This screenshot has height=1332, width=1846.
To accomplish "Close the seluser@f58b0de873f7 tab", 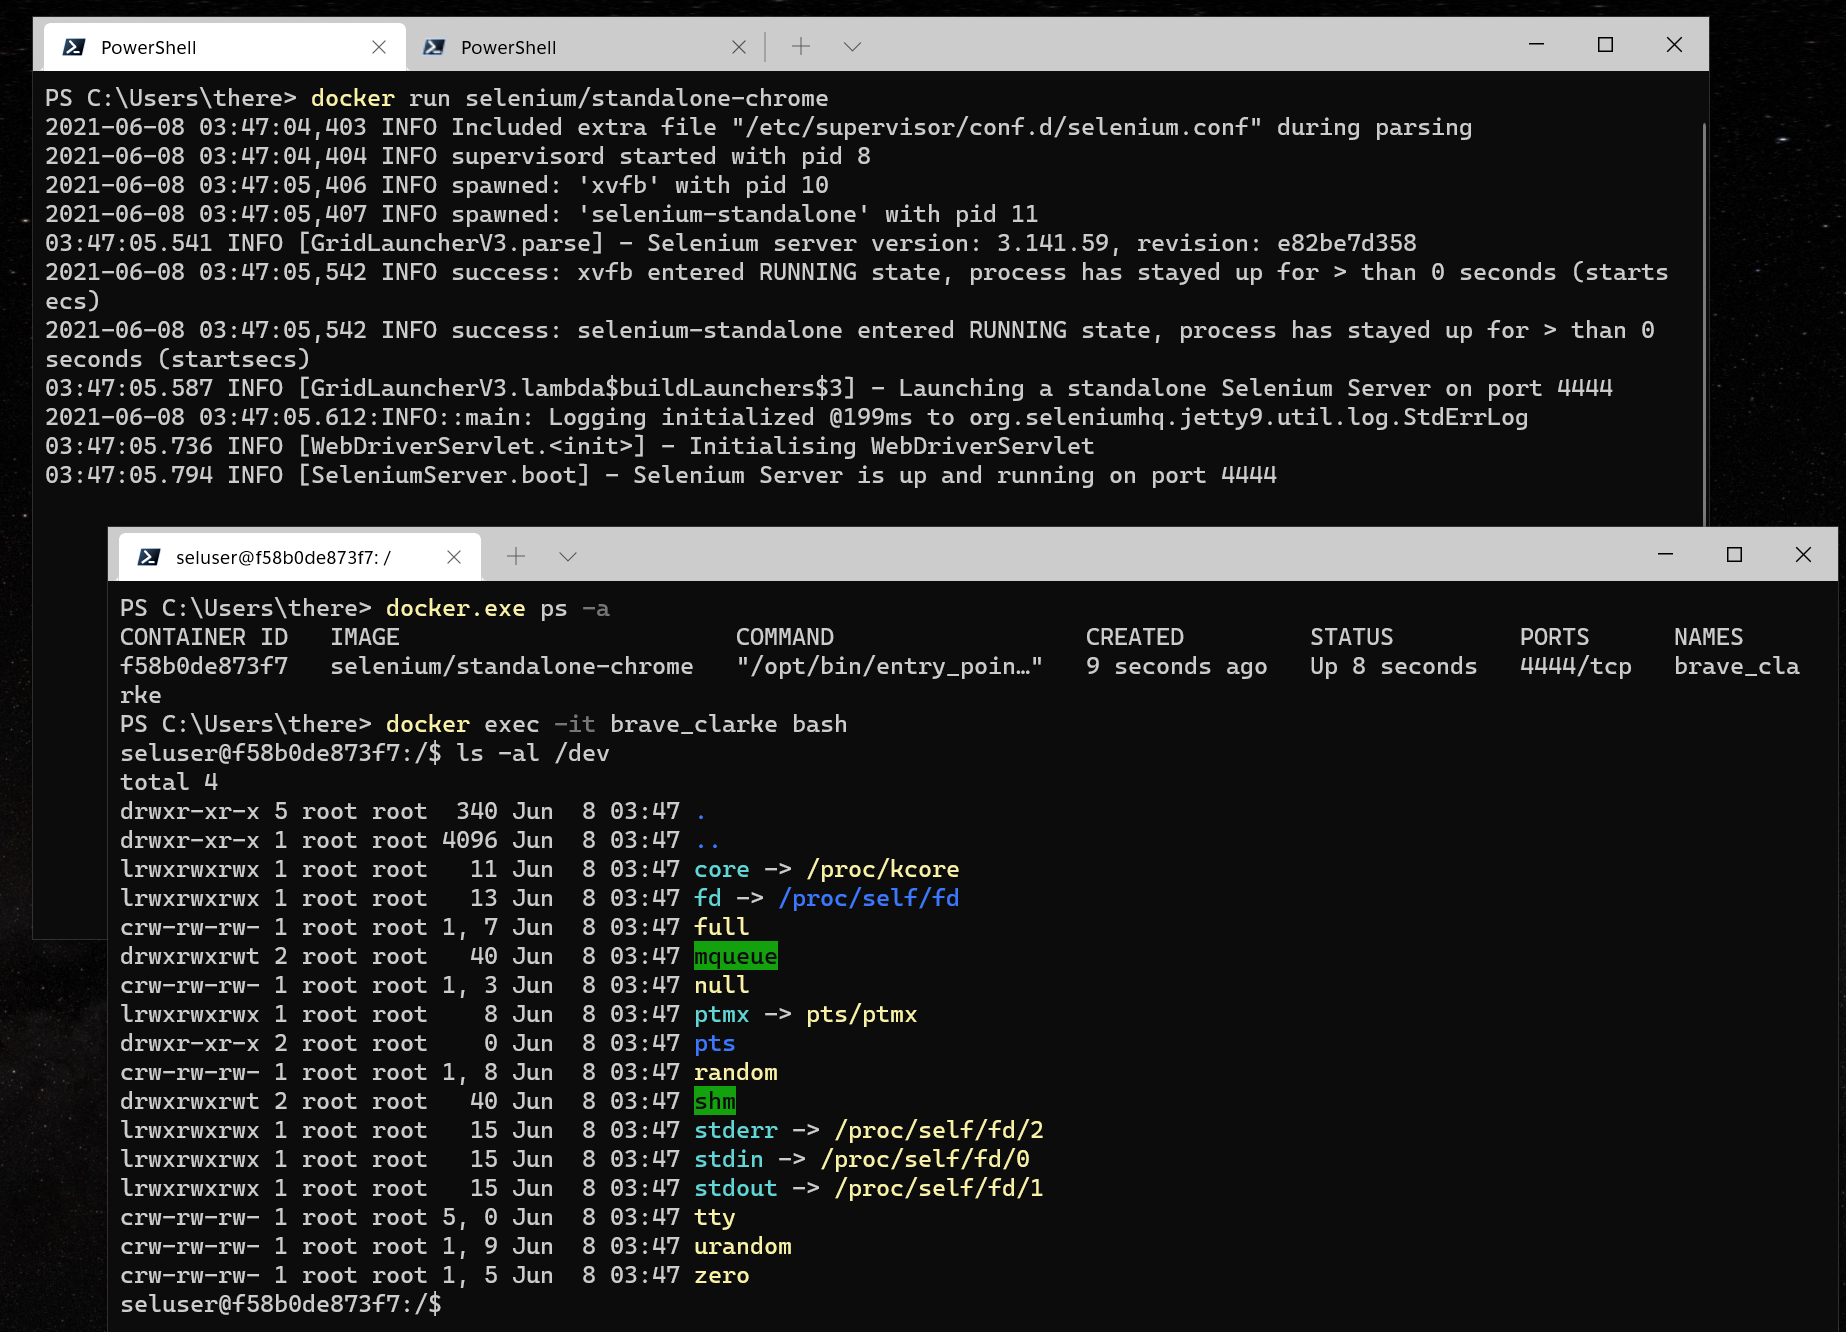I will click(x=455, y=557).
